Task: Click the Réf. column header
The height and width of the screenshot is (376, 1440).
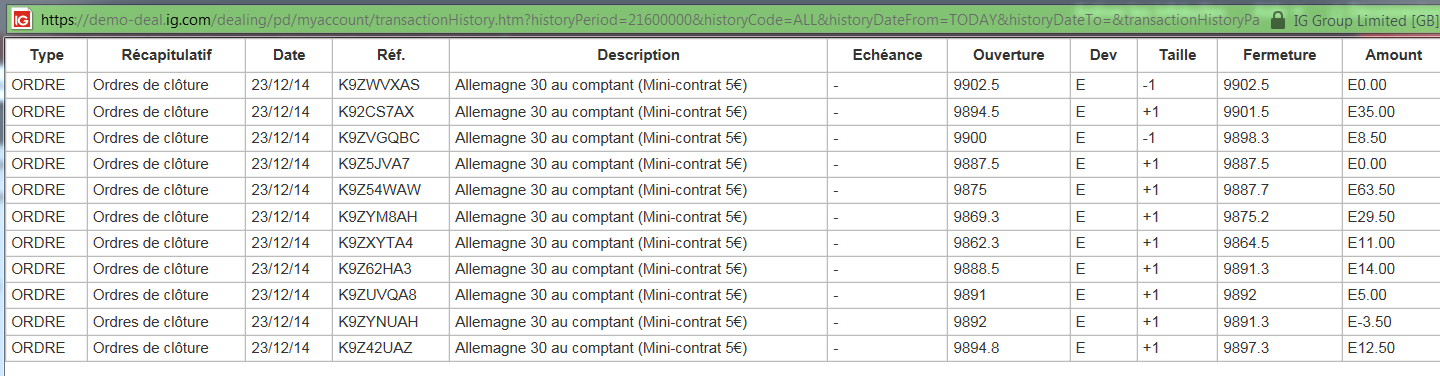Action: [391, 55]
